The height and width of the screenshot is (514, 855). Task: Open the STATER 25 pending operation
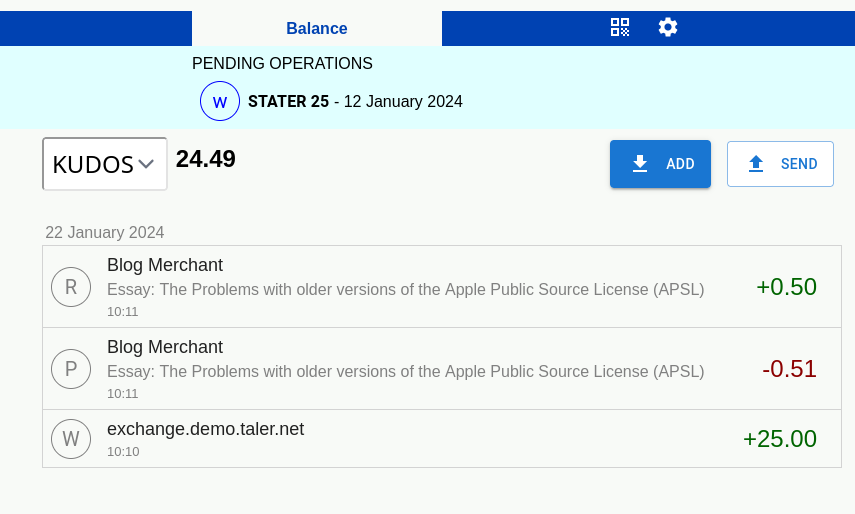[x=355, y=101]
